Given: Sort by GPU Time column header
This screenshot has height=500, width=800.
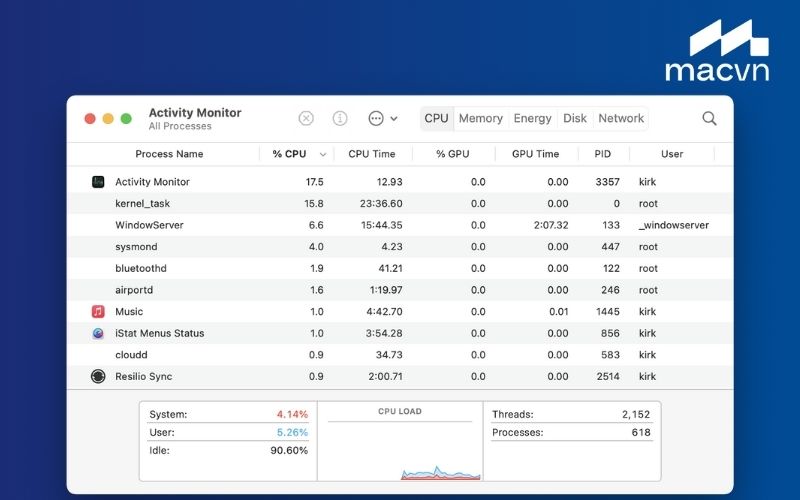Looking at the screenshot, I should click(x=535, y=154).
